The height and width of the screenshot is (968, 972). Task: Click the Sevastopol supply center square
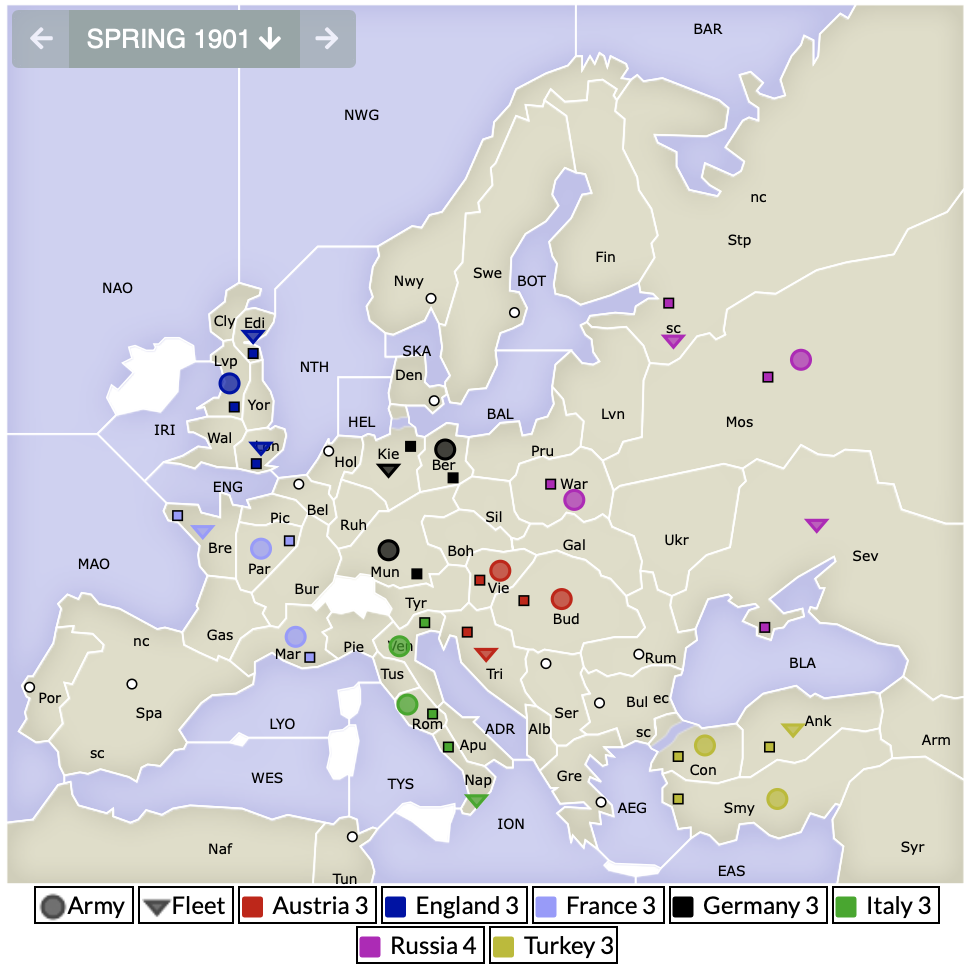pos(765,627)
